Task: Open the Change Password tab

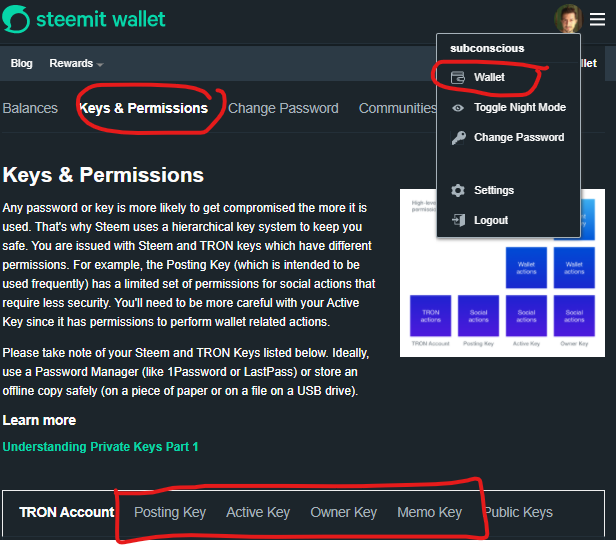Action: (x=283, y=108)
